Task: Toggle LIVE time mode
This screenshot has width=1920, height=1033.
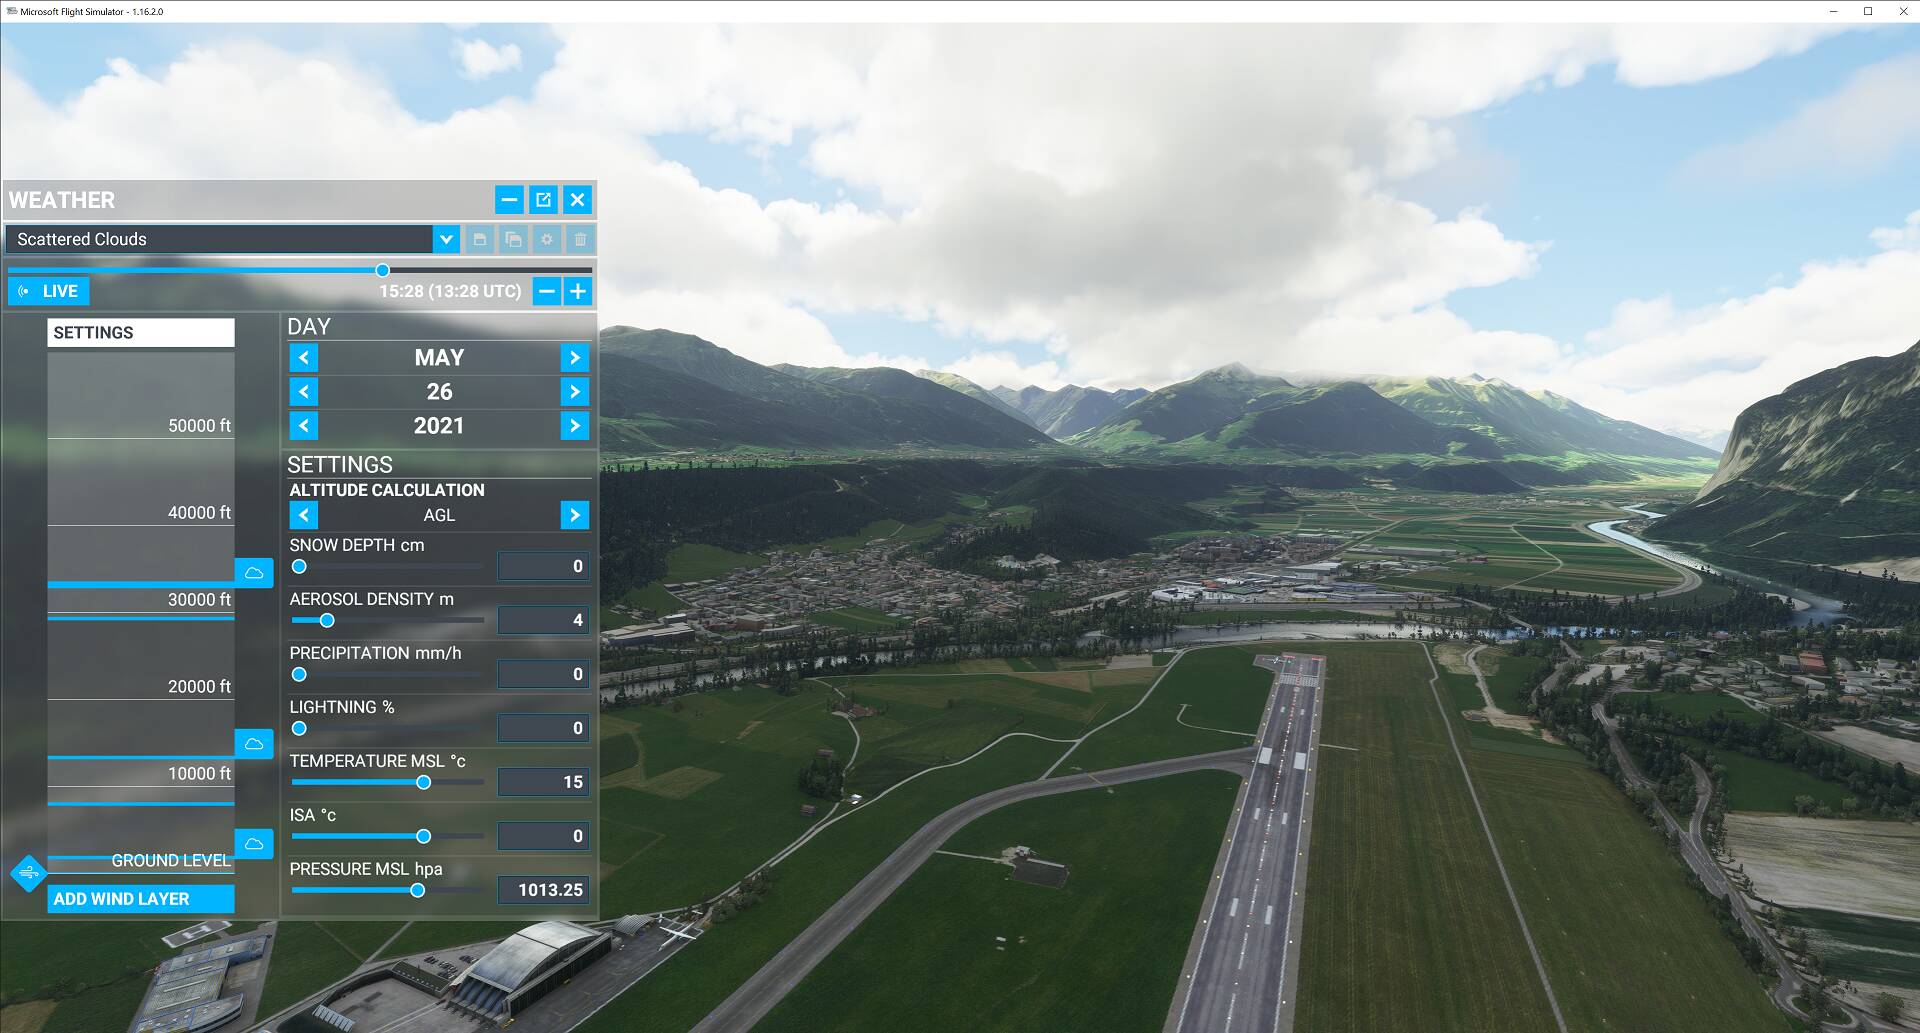Action: click(x=49, y=291)
